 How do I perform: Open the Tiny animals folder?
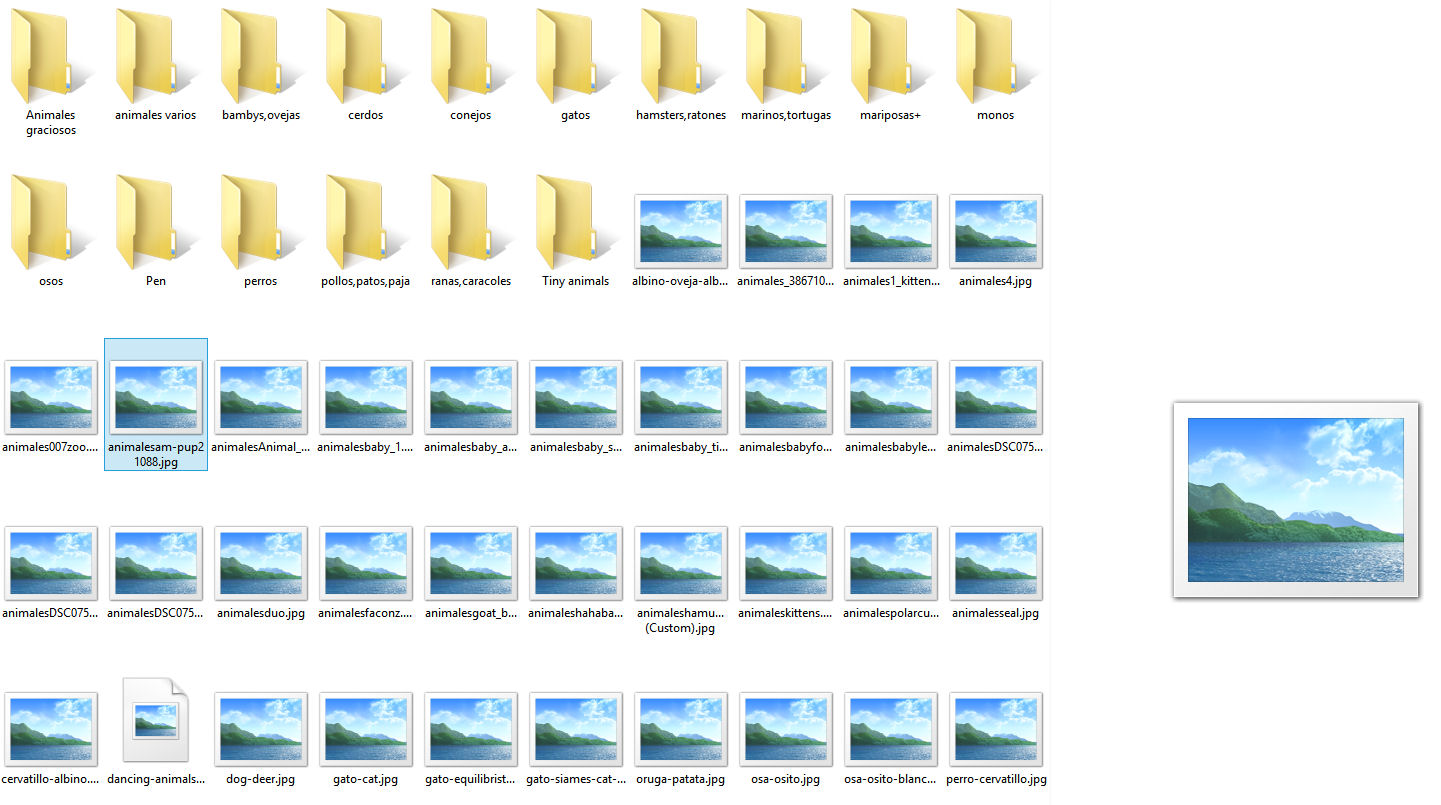click(575, 224)
